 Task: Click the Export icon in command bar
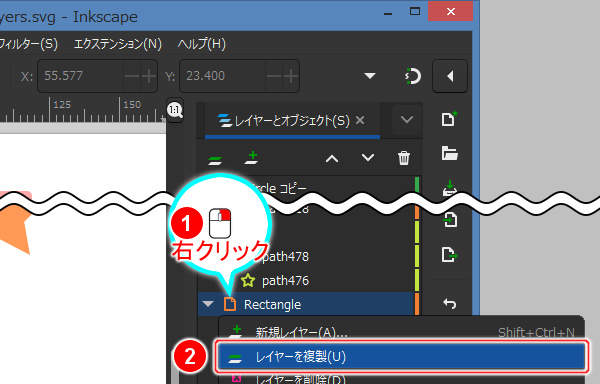[x=449, y=254]
